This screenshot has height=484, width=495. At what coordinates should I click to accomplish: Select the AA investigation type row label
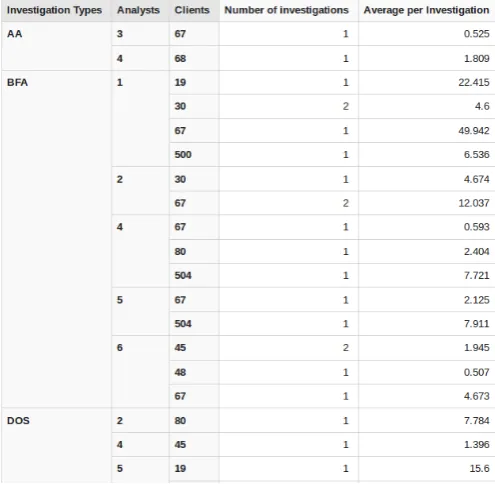[15, 34]
